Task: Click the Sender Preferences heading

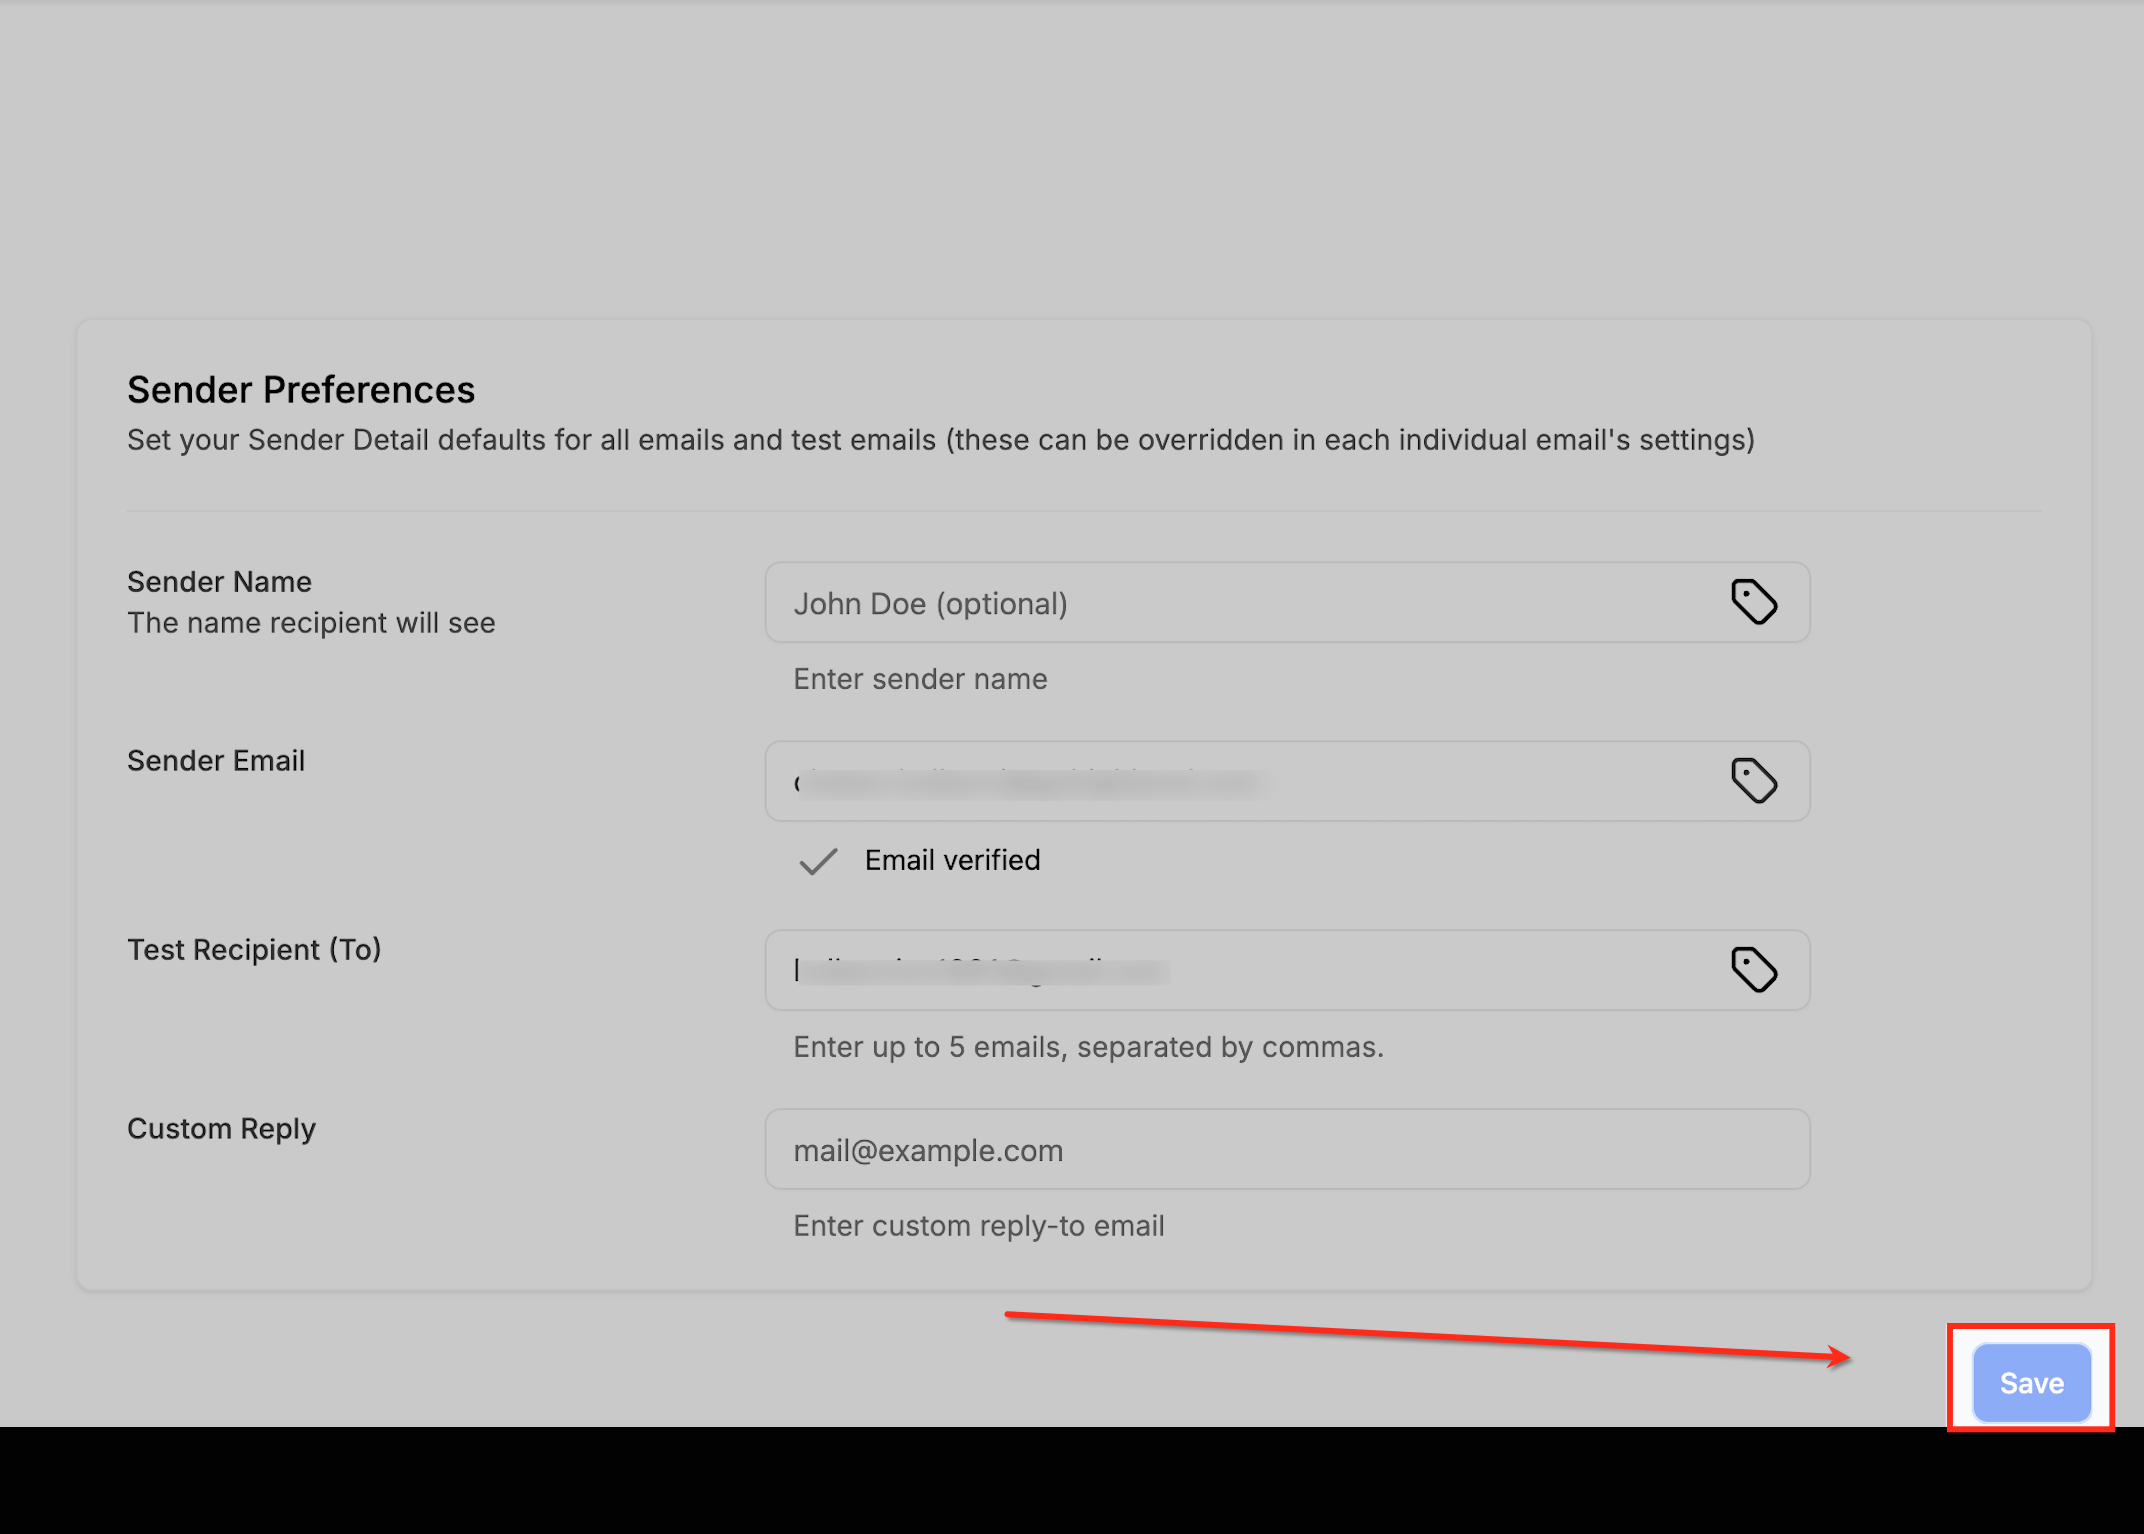Action: pos(300,390)
